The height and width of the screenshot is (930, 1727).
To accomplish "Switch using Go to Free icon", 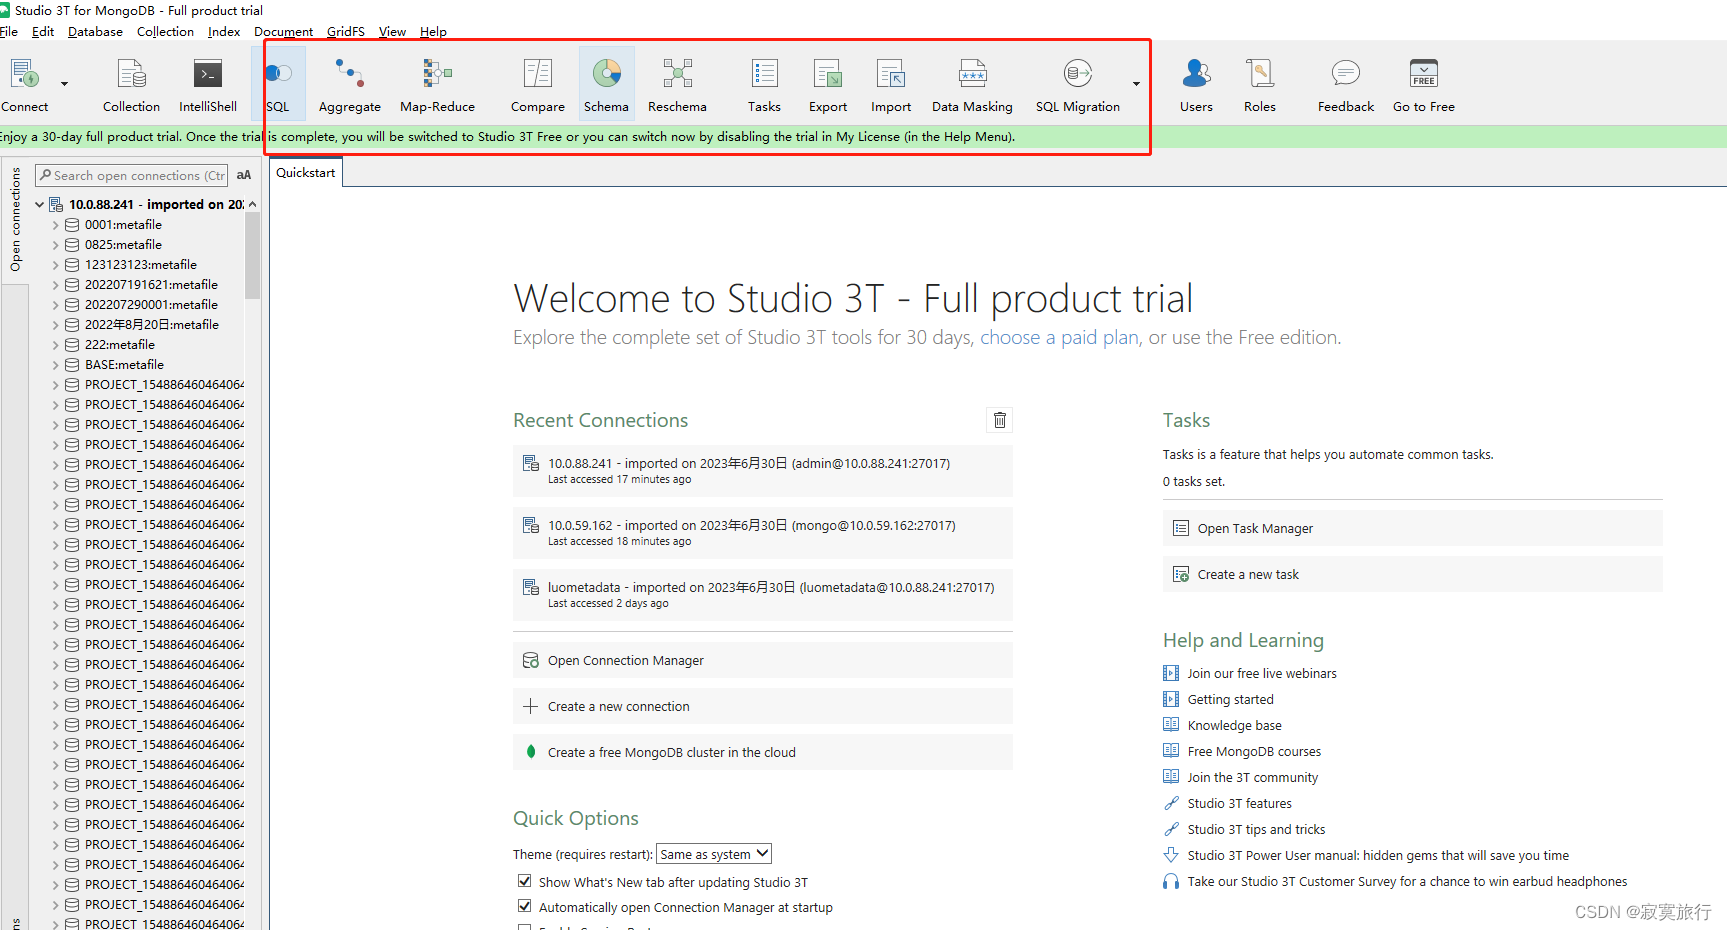I will [1424, 85].
